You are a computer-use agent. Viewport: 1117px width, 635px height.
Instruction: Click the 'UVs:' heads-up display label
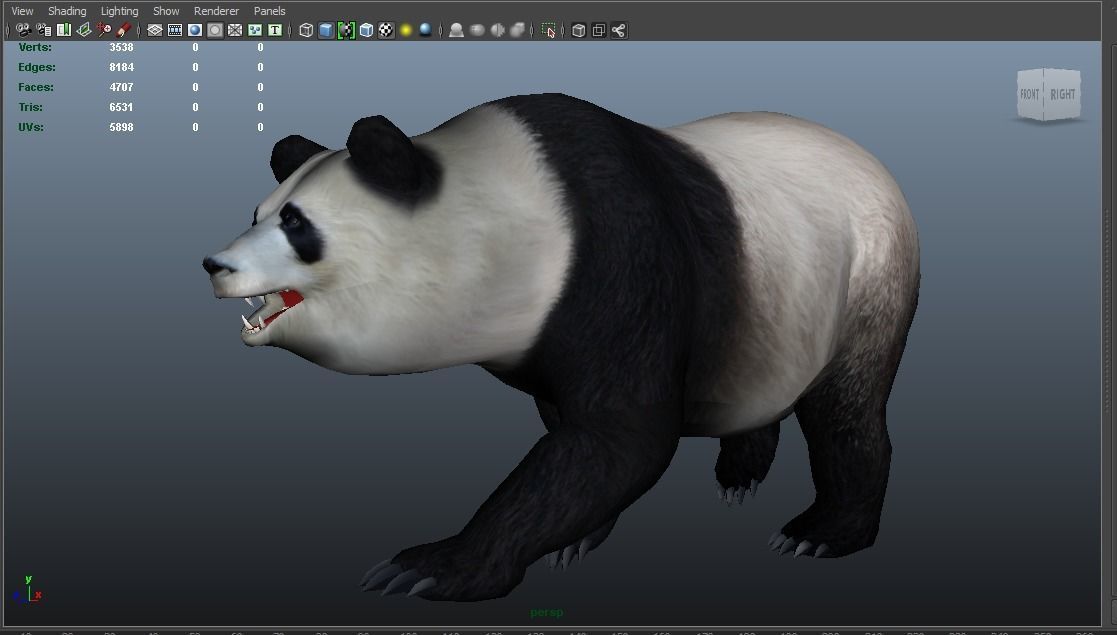click(x=31, y=127)
